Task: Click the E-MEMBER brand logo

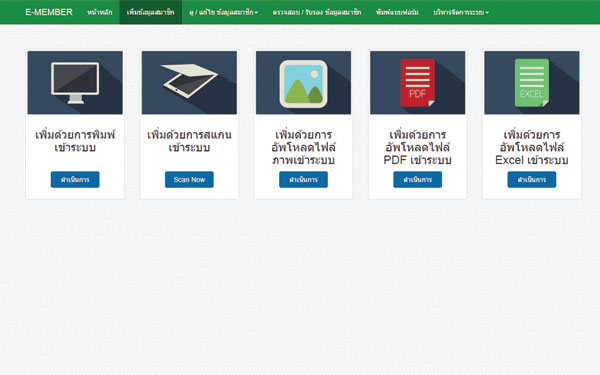Action: (x=49, y=12)
